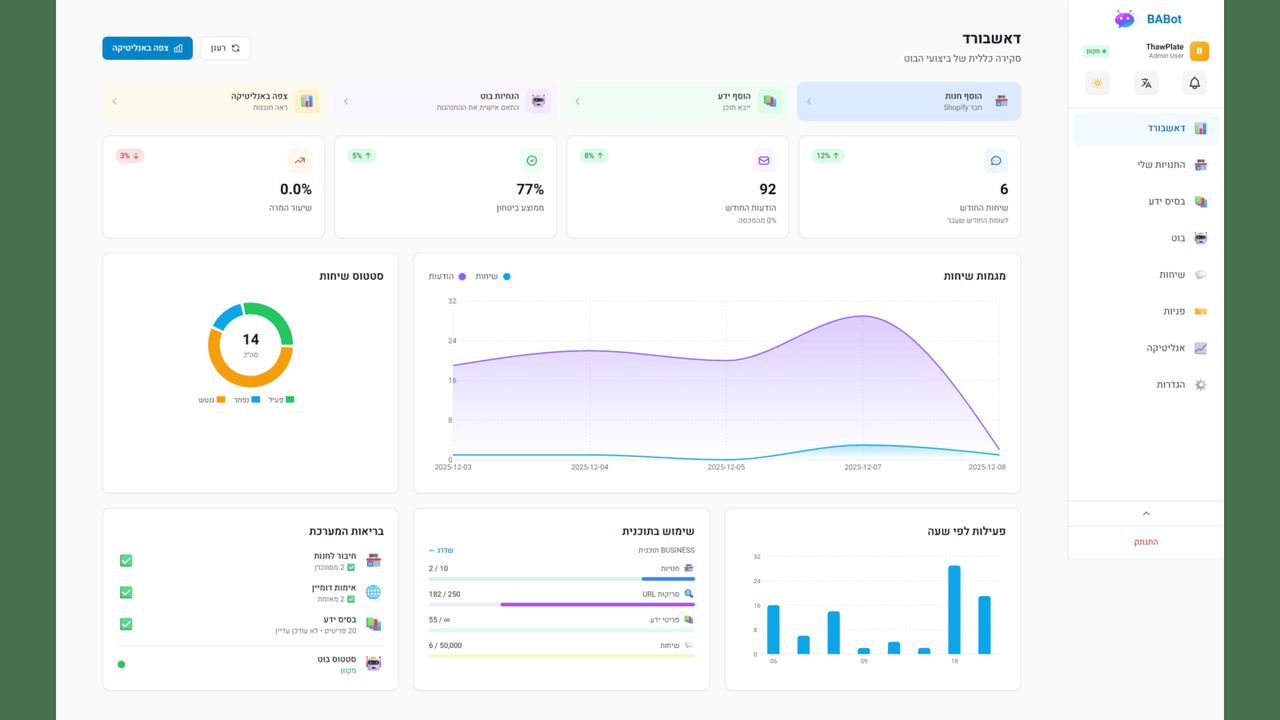Click the שדרג upgrade link
The width and height of the screenshot is (1280, 720).
(x=441, y=550)
